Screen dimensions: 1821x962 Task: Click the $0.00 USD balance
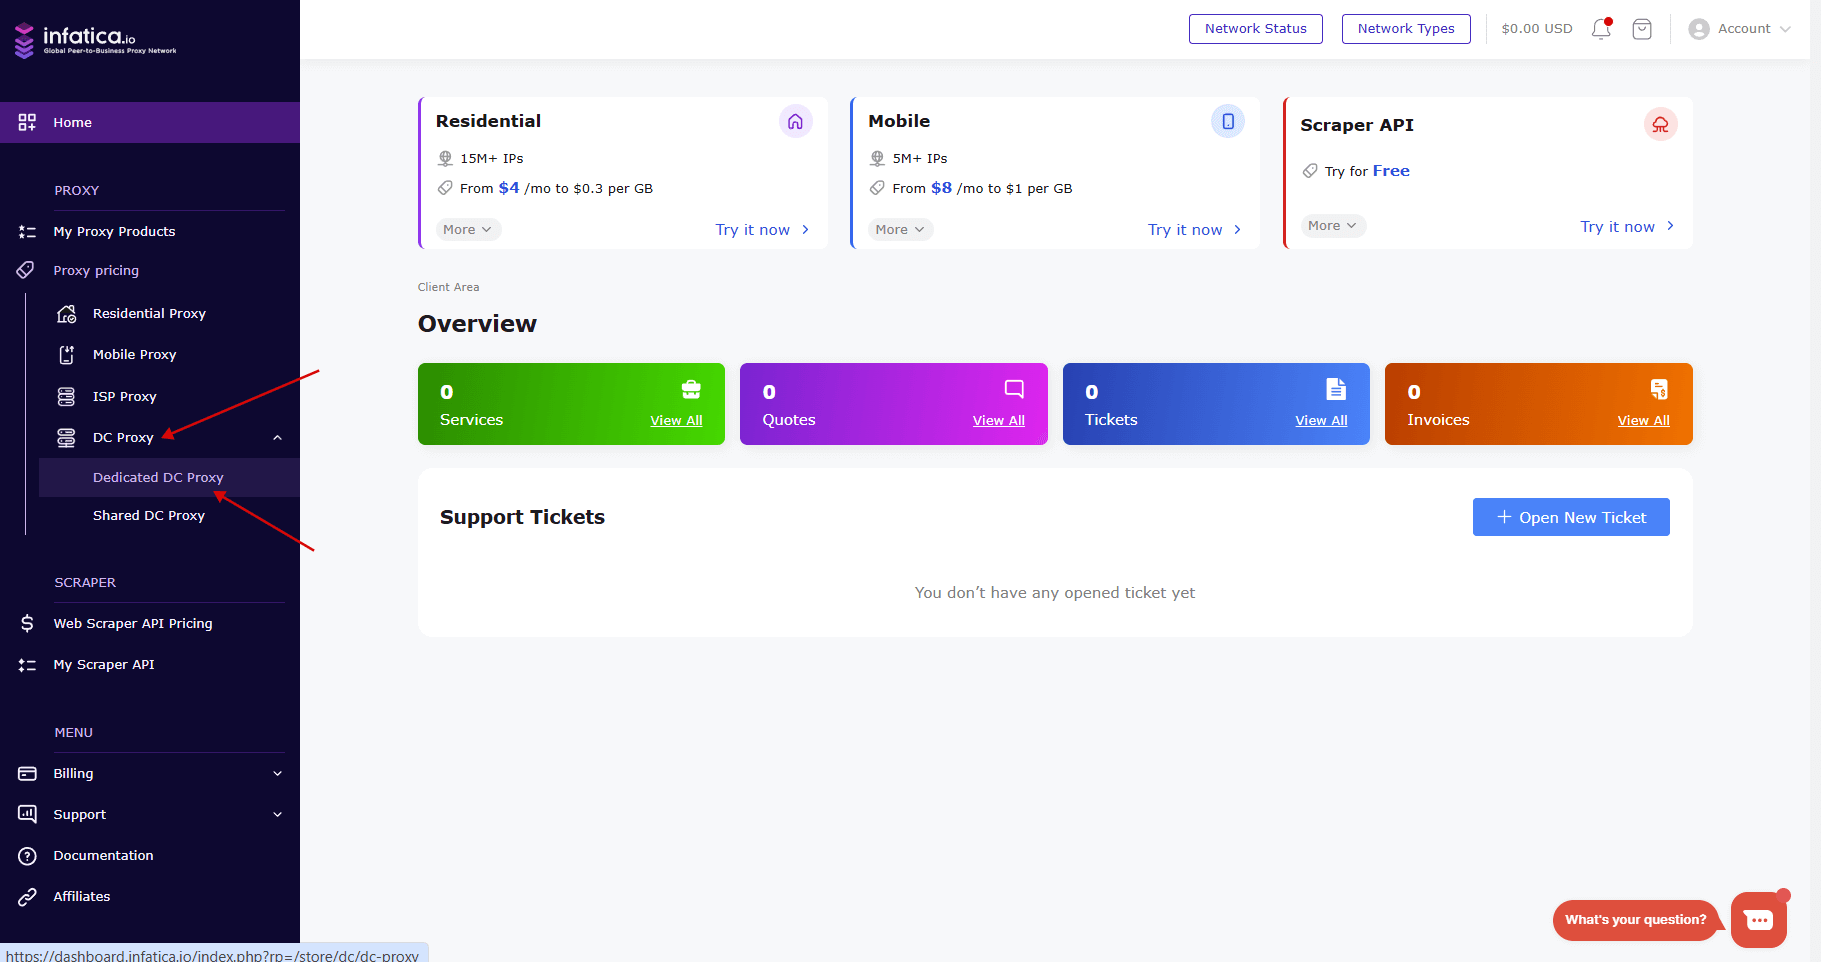pyautogui.click(x=1537, y=29)
